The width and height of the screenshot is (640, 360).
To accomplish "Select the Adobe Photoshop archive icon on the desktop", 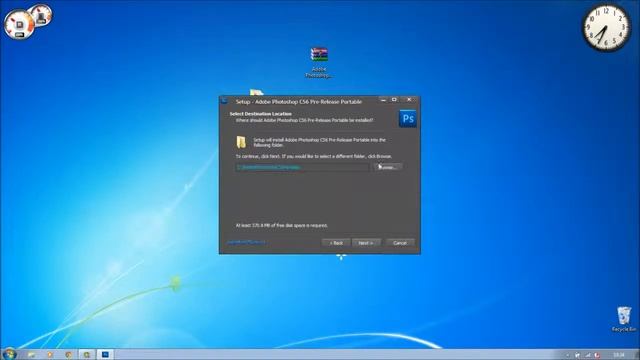I will 319,62.
